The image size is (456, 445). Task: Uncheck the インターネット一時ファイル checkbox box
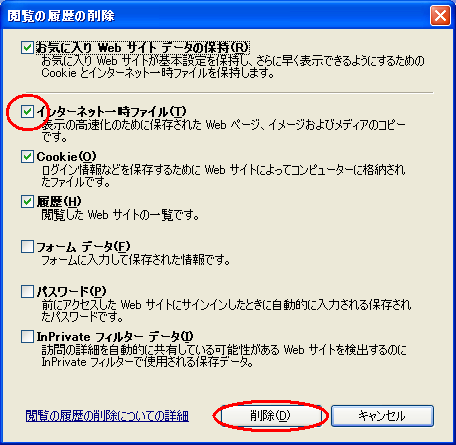[x=27, y=112]
